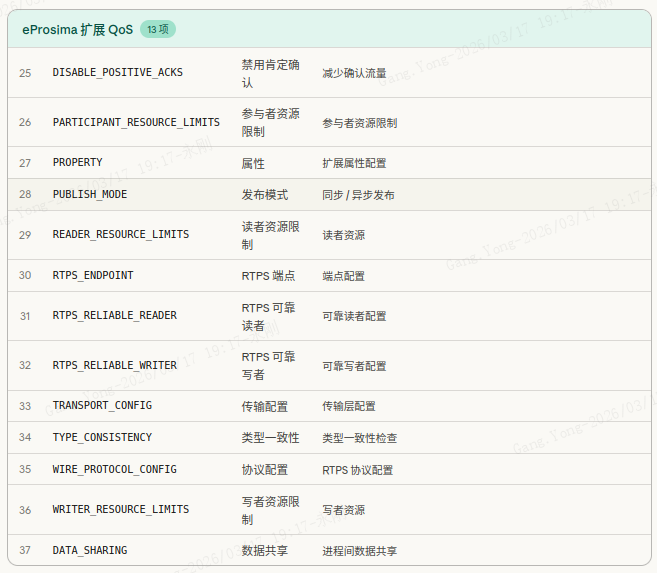Click the '可靠写者配置' description
657x573 pixels.
(x=354, y=366)
